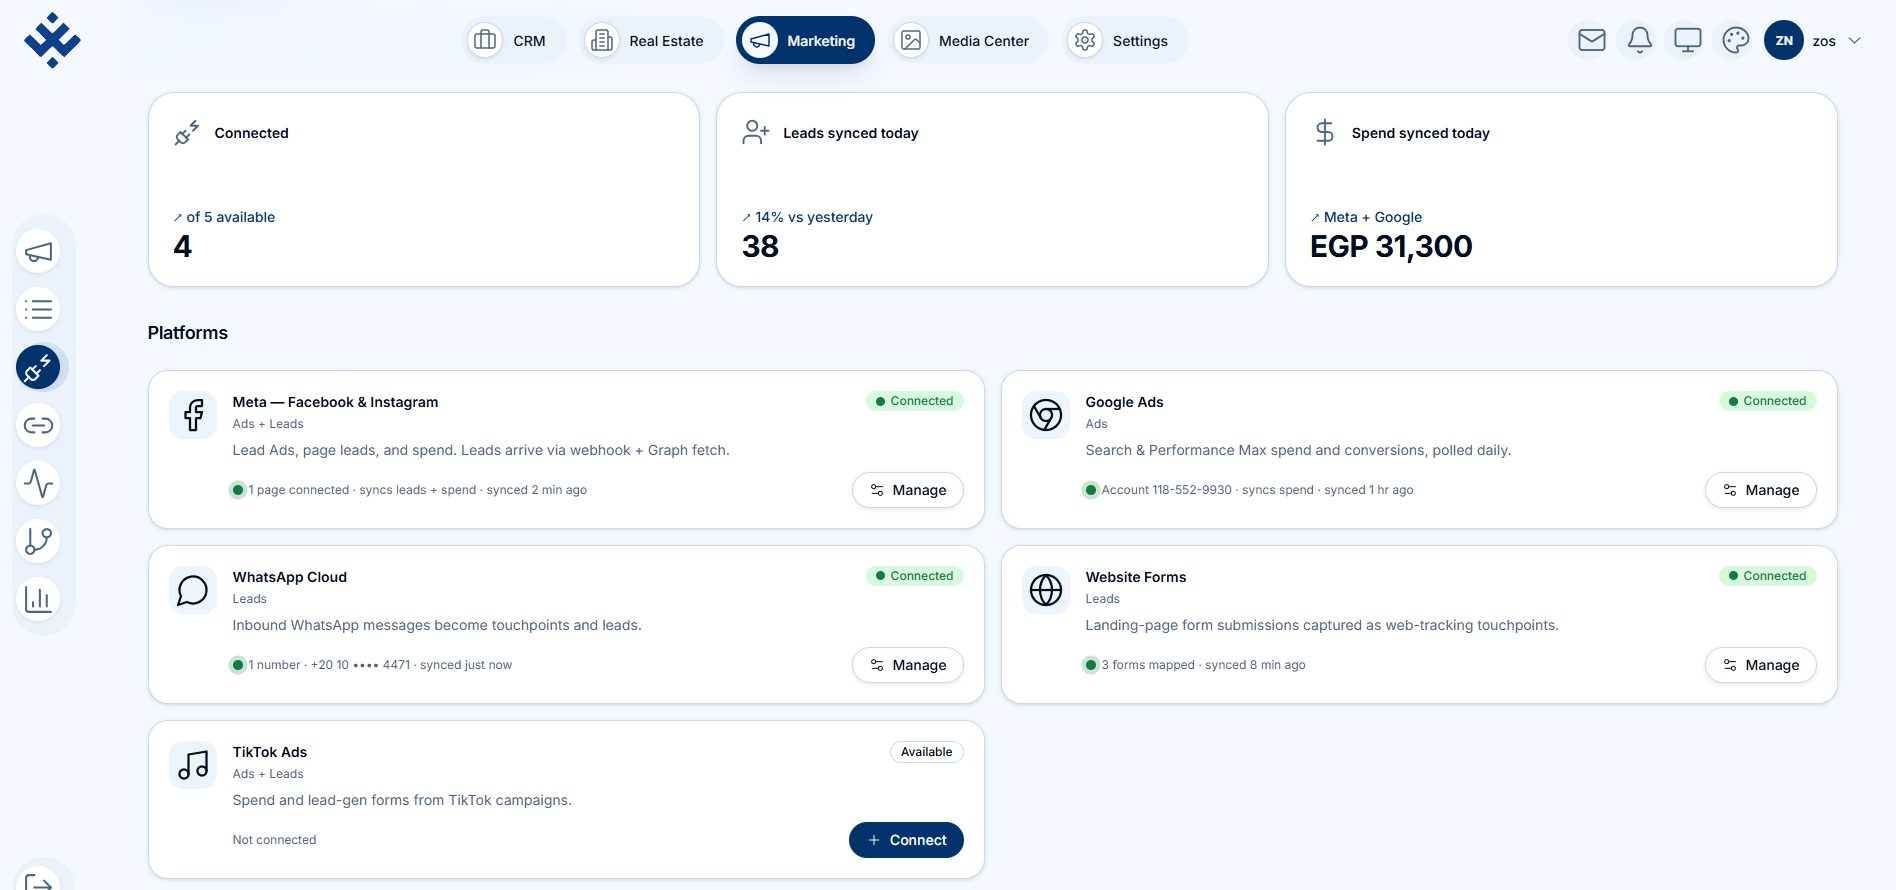Select the Marketing tab
Viewport: 1896px width, 890px height.
coord(805,40)
